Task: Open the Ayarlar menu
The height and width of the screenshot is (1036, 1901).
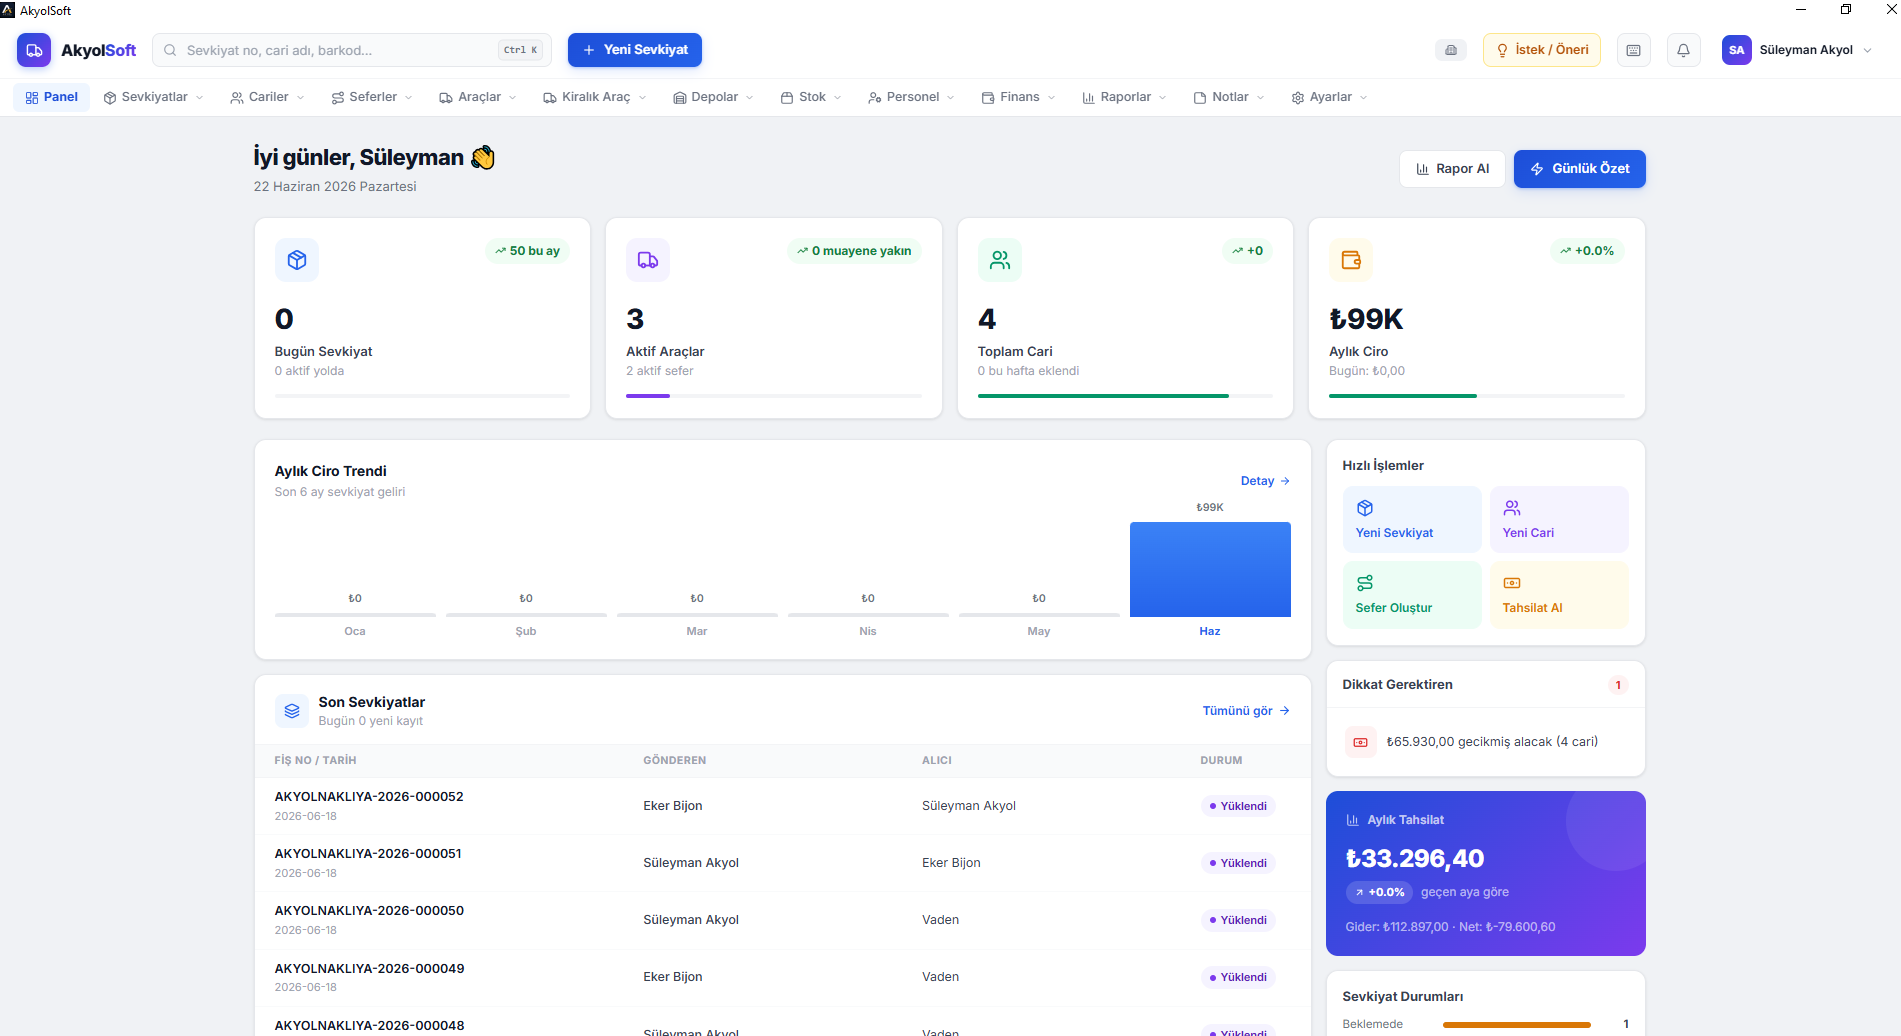Action: (1329, 97)
